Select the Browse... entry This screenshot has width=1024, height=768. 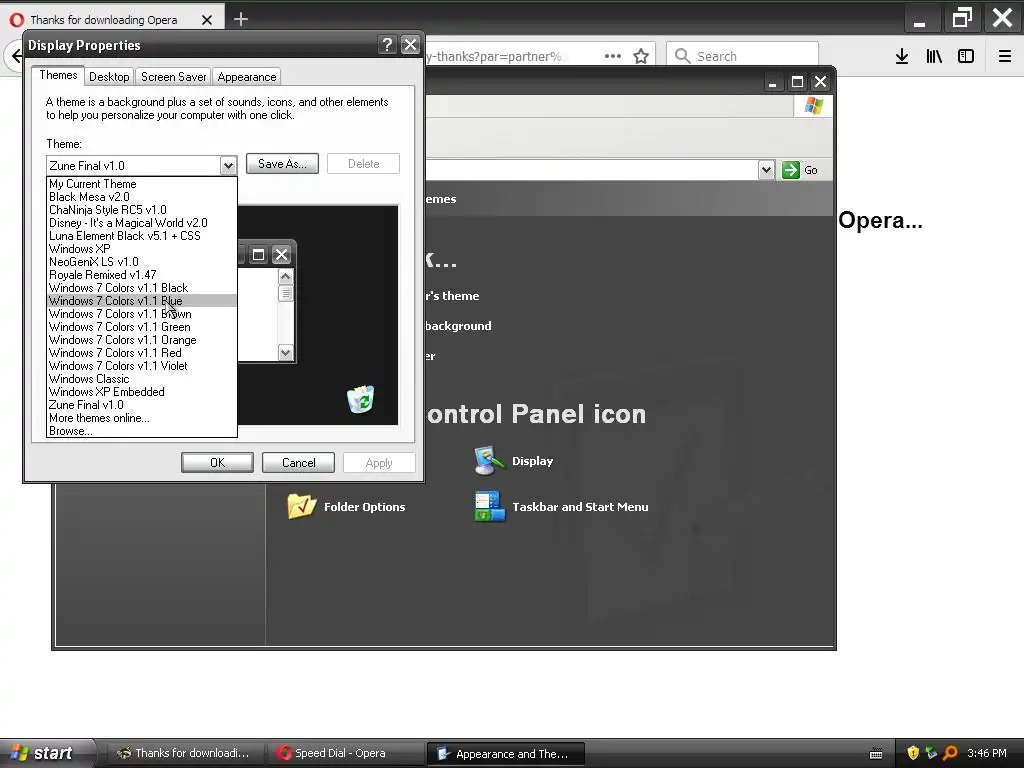point(142,431)
